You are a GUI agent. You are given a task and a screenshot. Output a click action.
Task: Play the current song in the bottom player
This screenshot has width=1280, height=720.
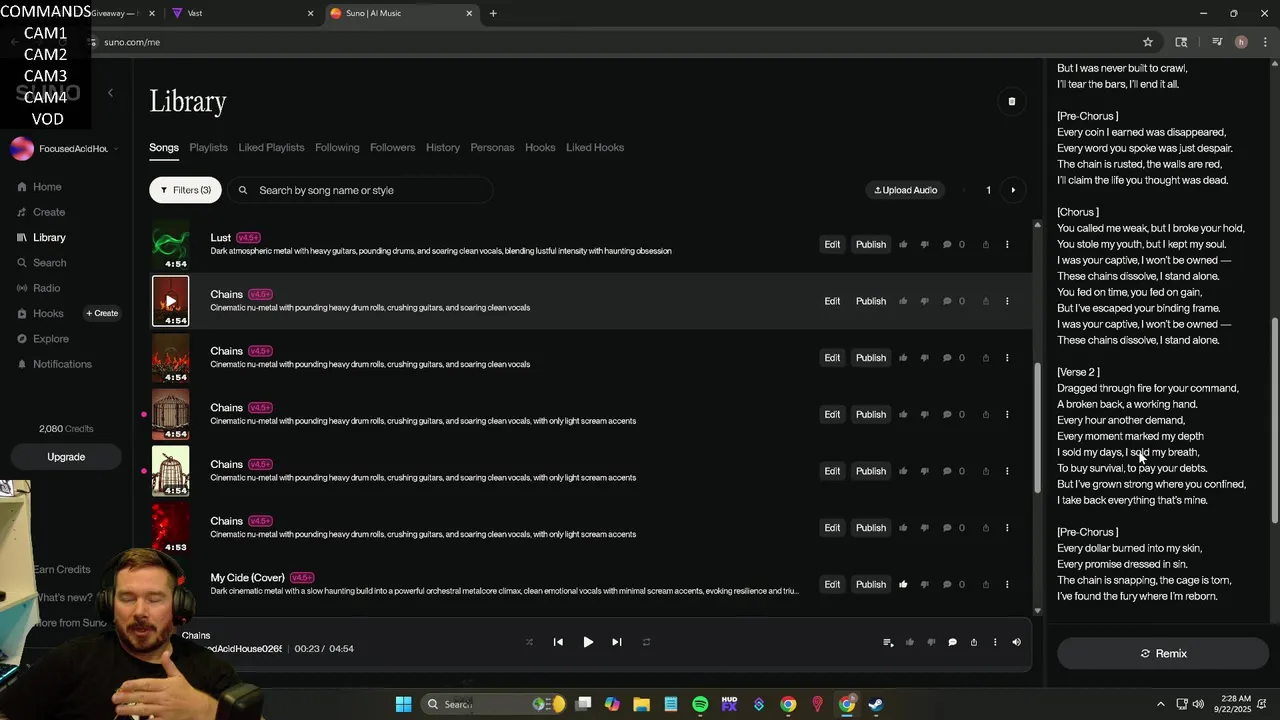[x=588, y=642]
